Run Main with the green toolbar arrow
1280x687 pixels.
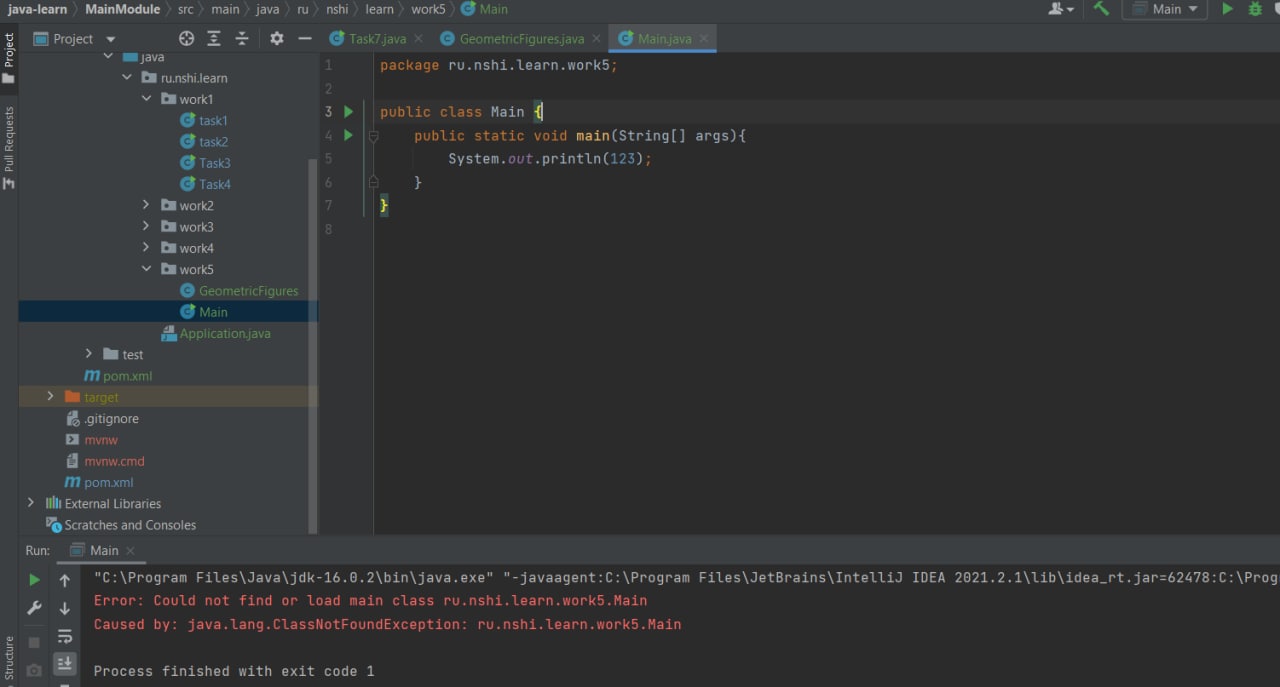tap(1227, 9)
